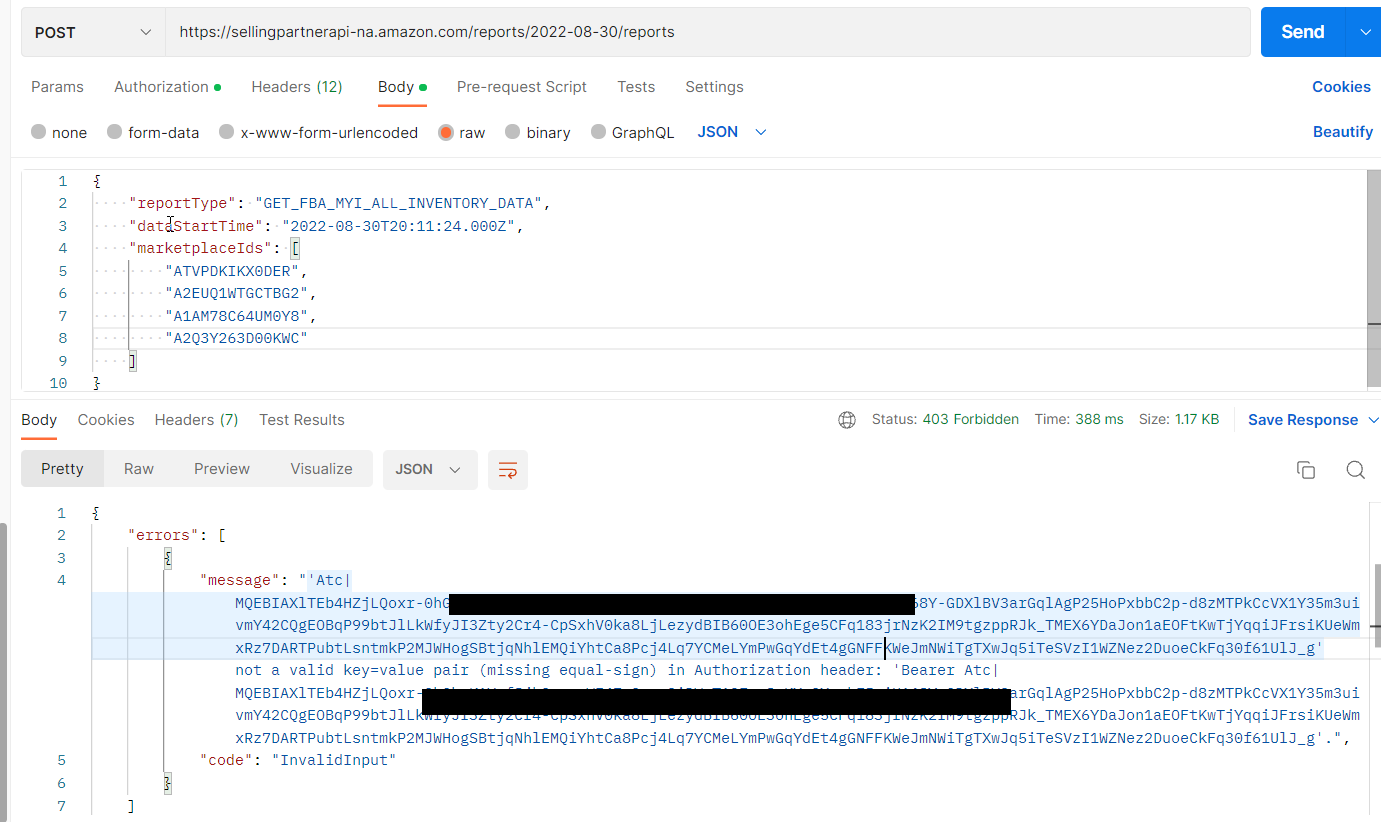Select the Raw response view
Viewport: 1381px width, 822px height.
coord(139,469)
